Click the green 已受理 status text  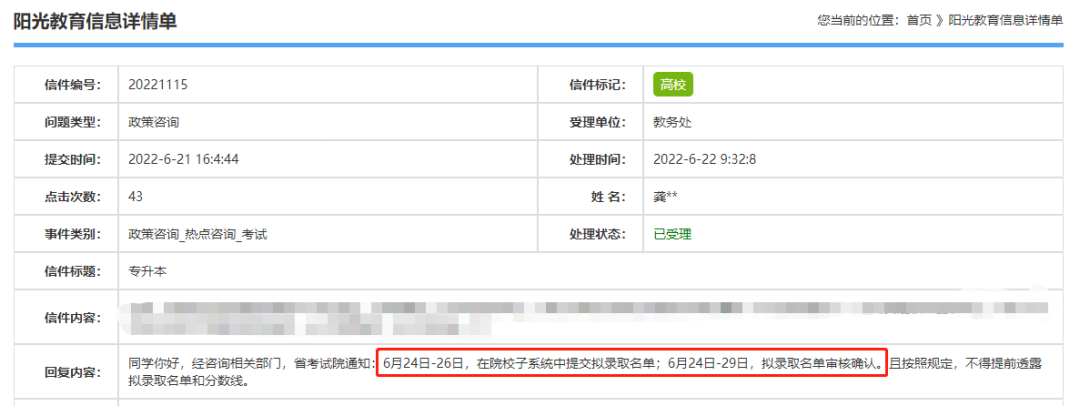pyautogui.click(x=672, y=234)
